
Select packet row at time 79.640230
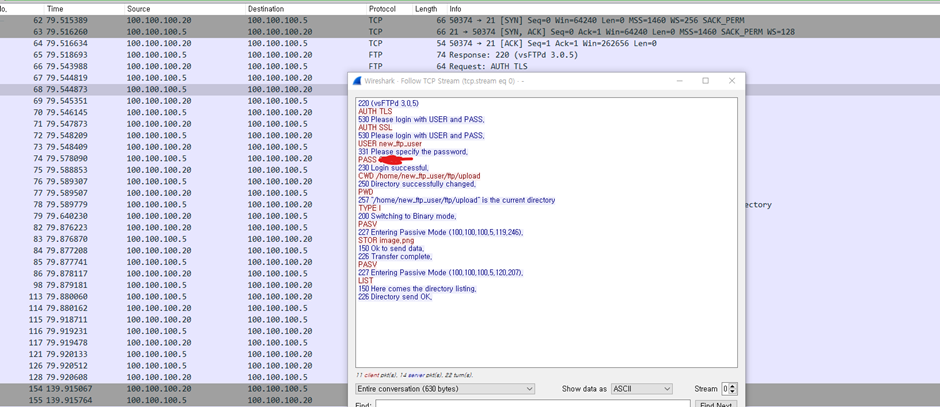pos(174,216)
